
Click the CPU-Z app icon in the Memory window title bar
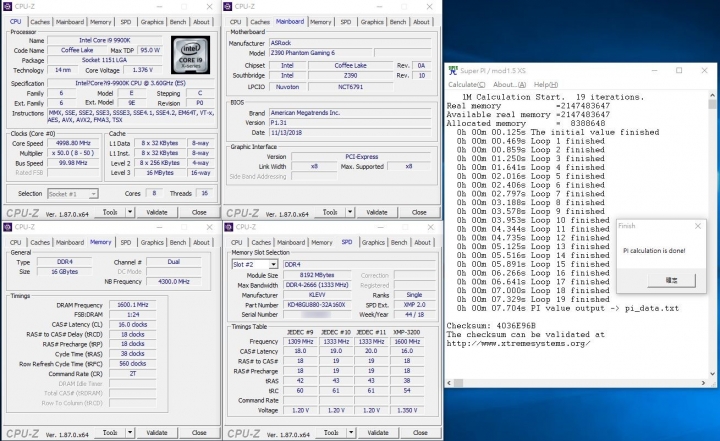tap(7, 227)
